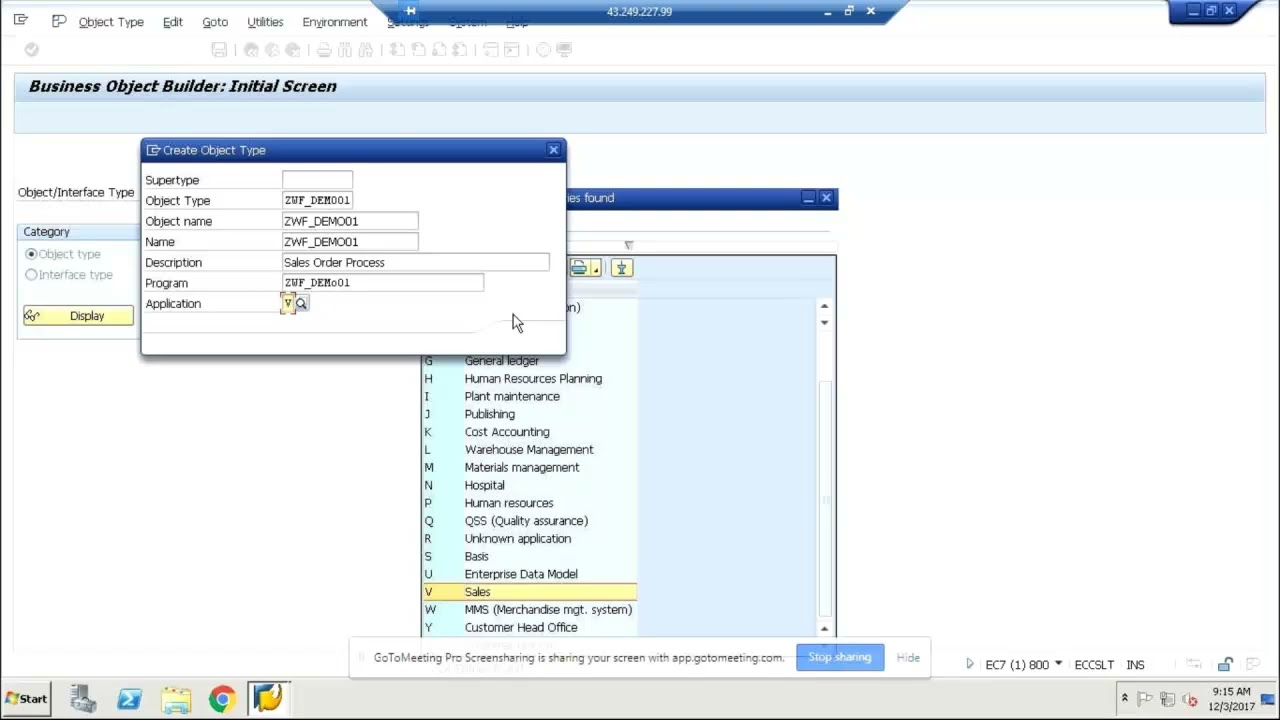Select the Sales row in hit list
1280x720 pixels.
click(x=529, y=592)
